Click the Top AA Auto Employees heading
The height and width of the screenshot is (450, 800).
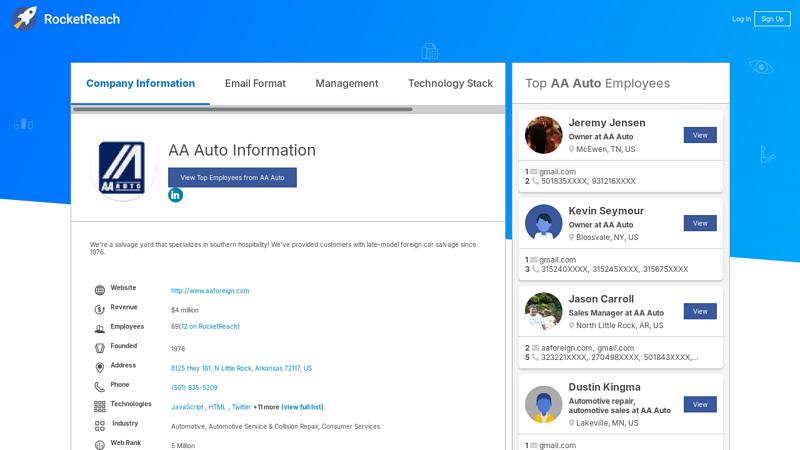tap(597, 83)
